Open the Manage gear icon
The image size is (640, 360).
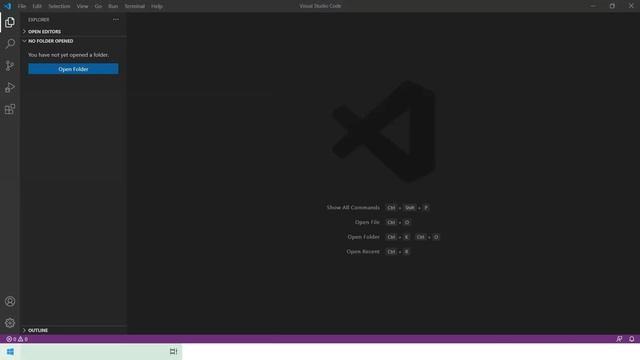click(x=10, y=323)
